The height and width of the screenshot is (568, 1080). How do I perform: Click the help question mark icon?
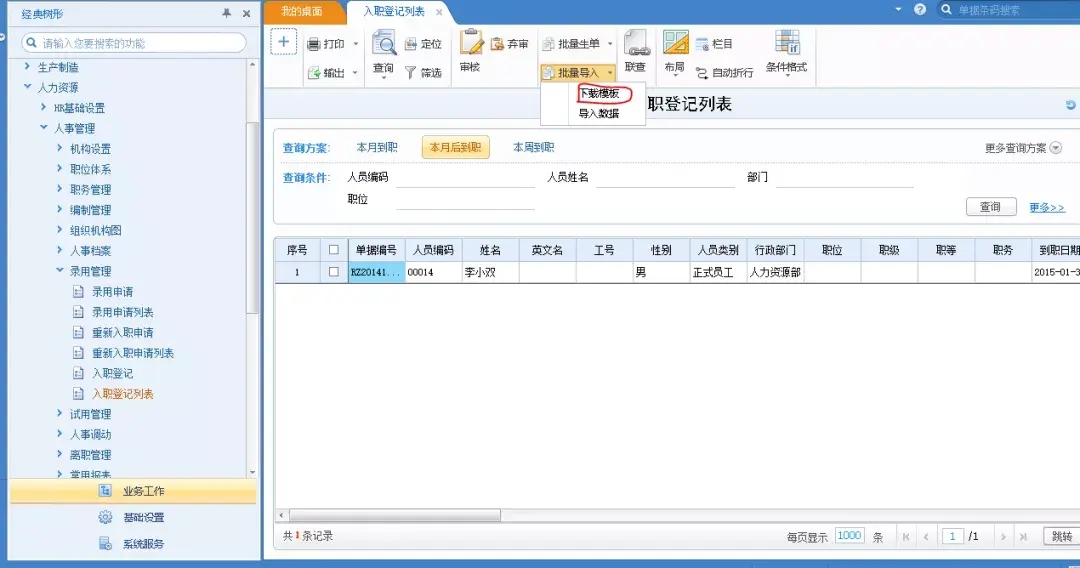[x=920, y=10]
